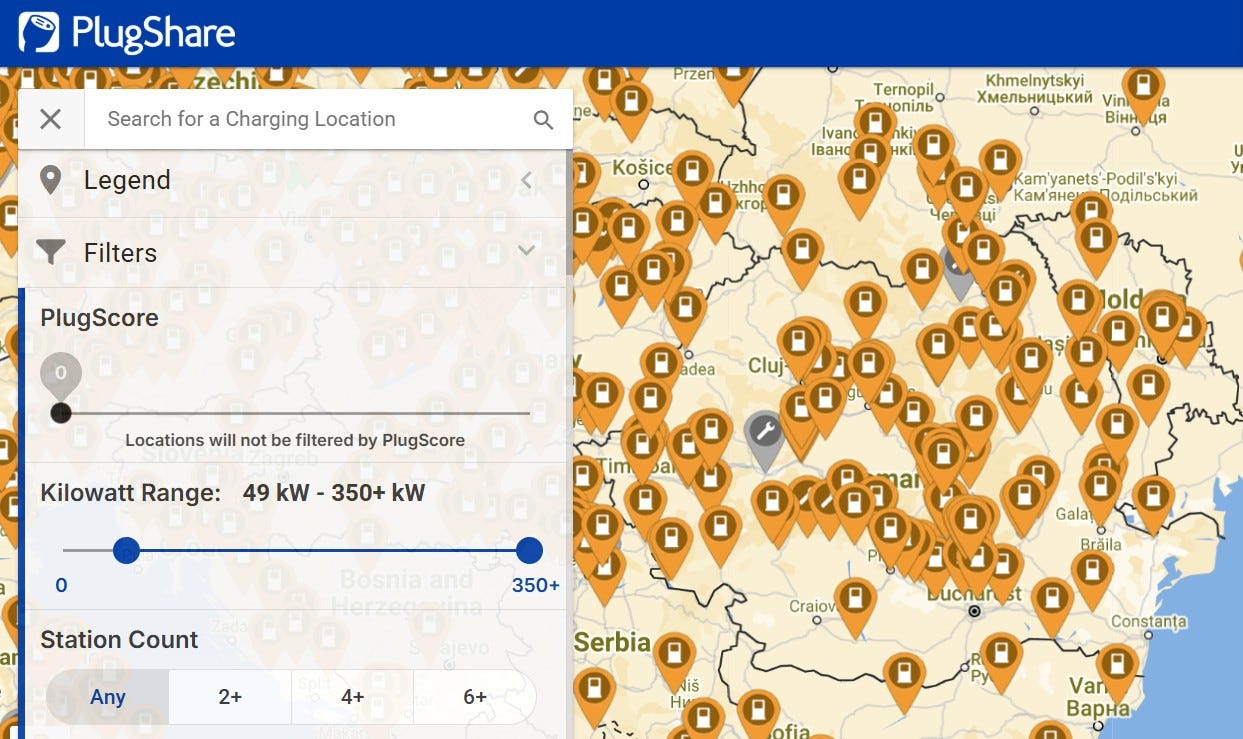Click the charger pin near Craiova
1243x739 pixels.
coord(856,604)
